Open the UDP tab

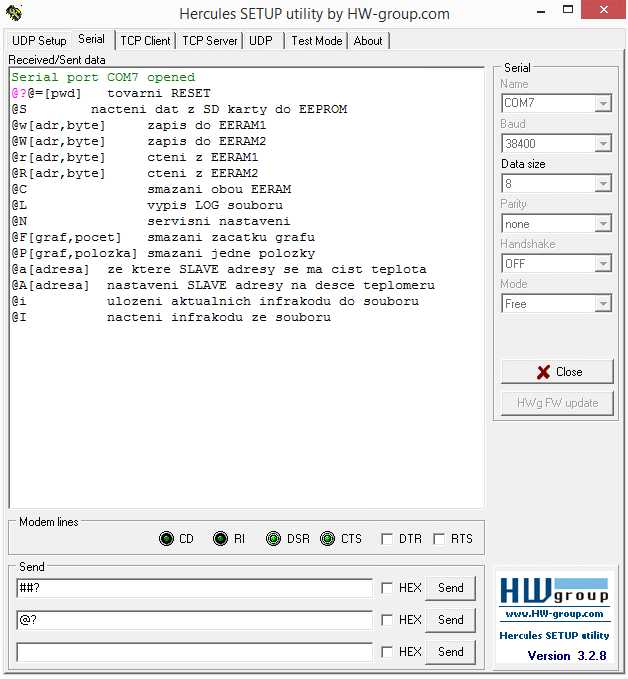tap(261, 41)
